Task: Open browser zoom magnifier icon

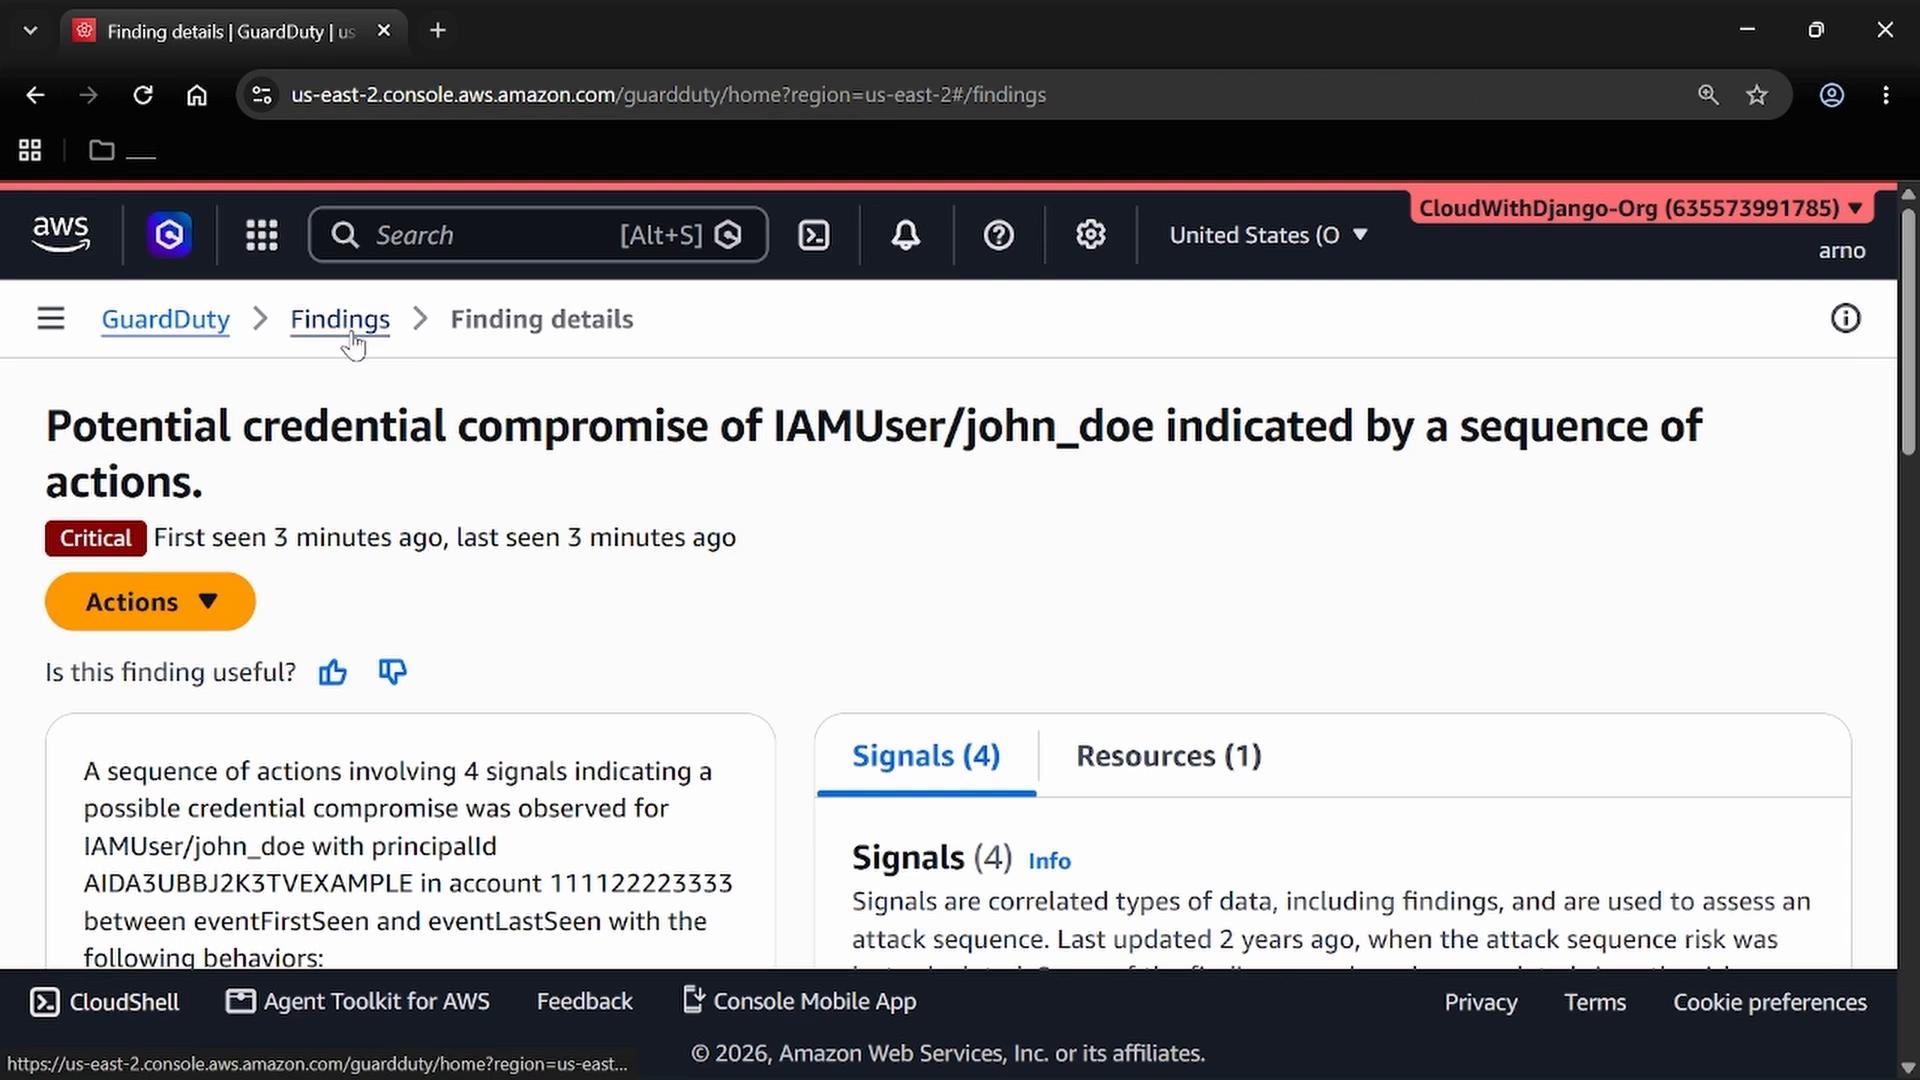Action: point(1708,95)
